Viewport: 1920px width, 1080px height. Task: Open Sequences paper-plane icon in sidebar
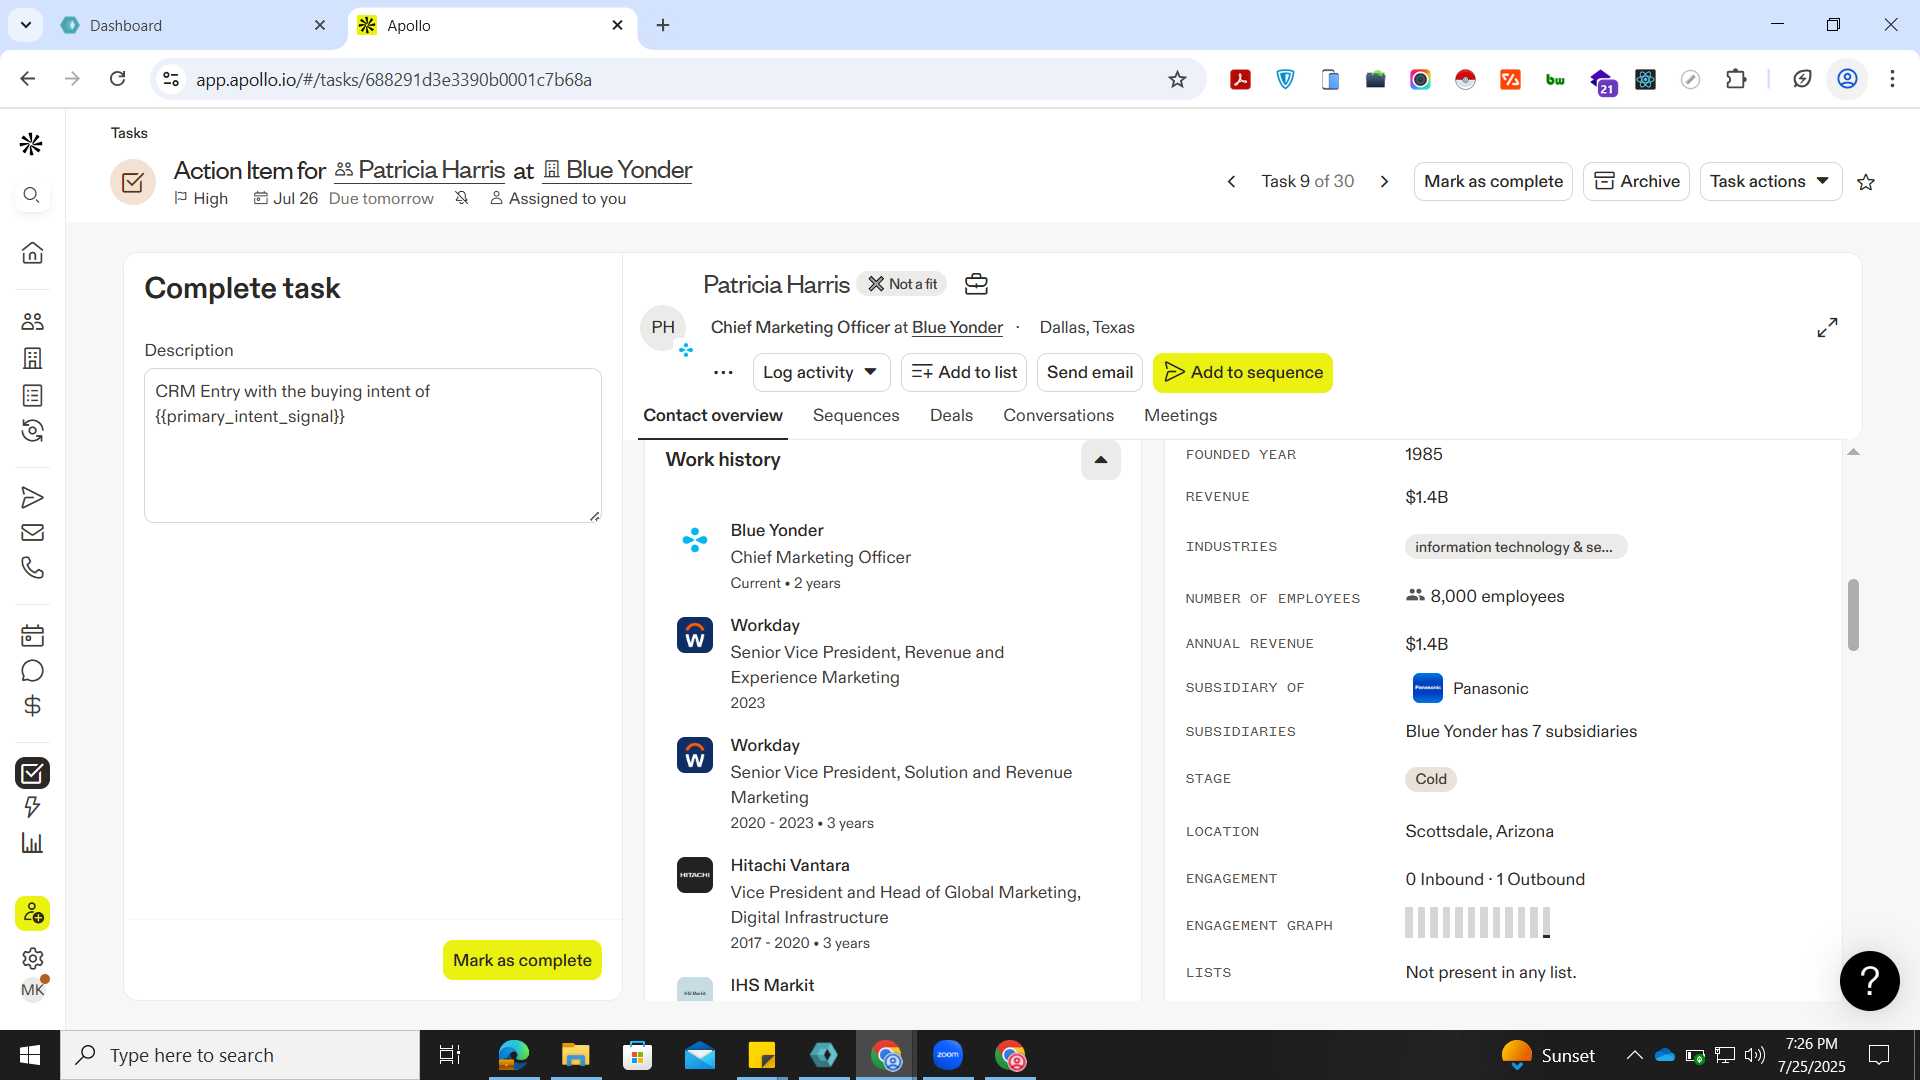pos(32,497)
